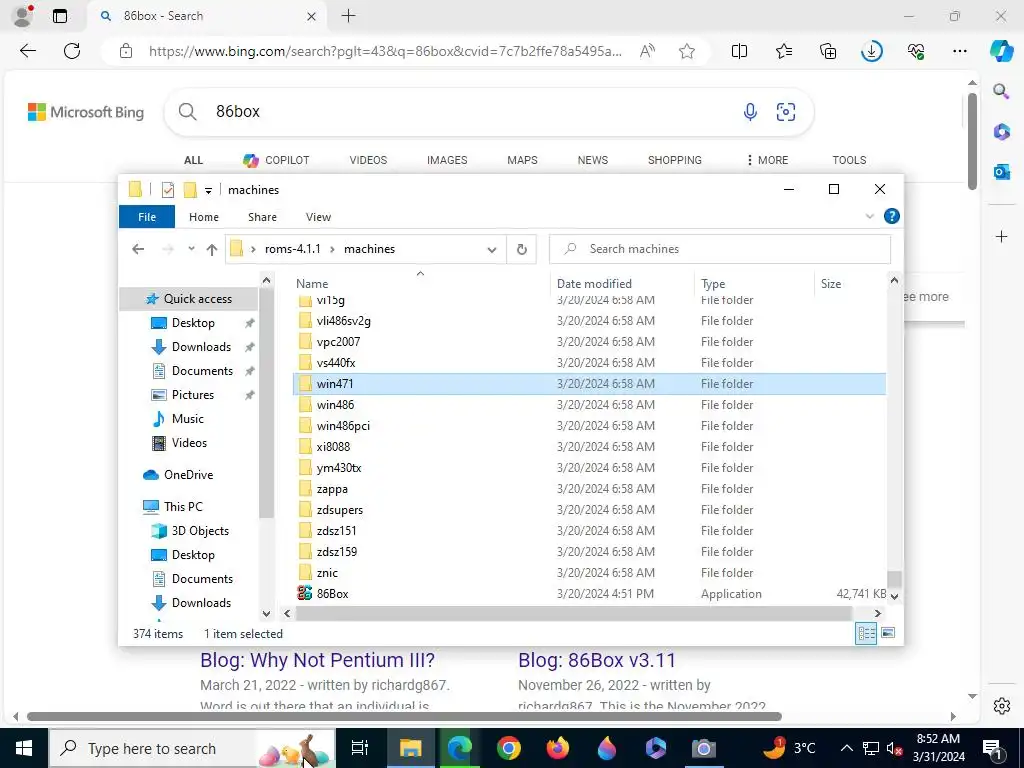Open recent locations dropdown arrow
Image resolution: width=1024 pixels, height=768 pixels.
191,249
